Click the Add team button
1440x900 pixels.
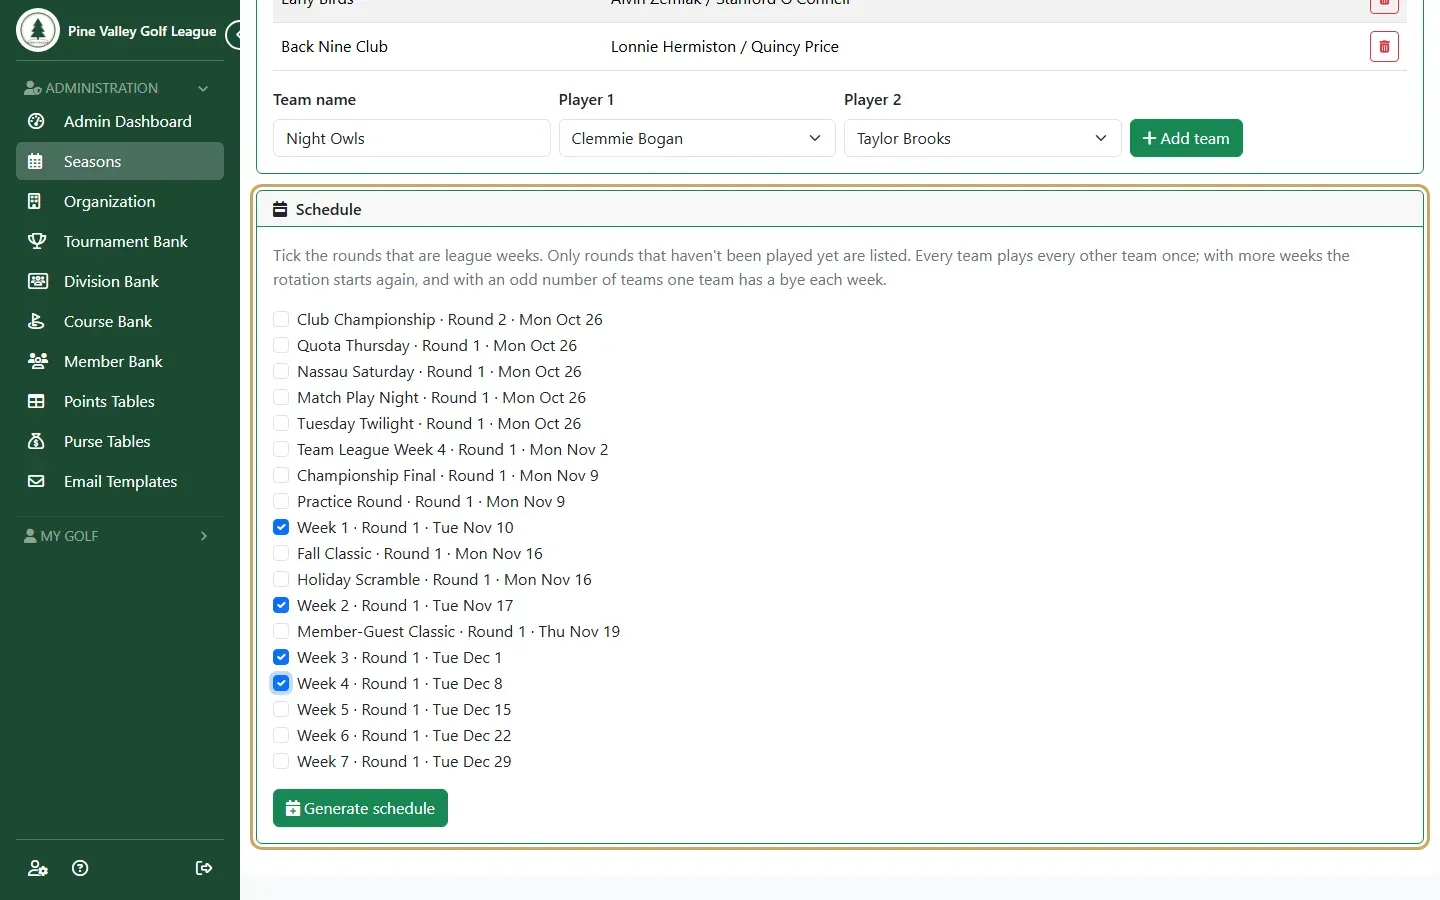pyautogui.click(x=1186, y=138)
